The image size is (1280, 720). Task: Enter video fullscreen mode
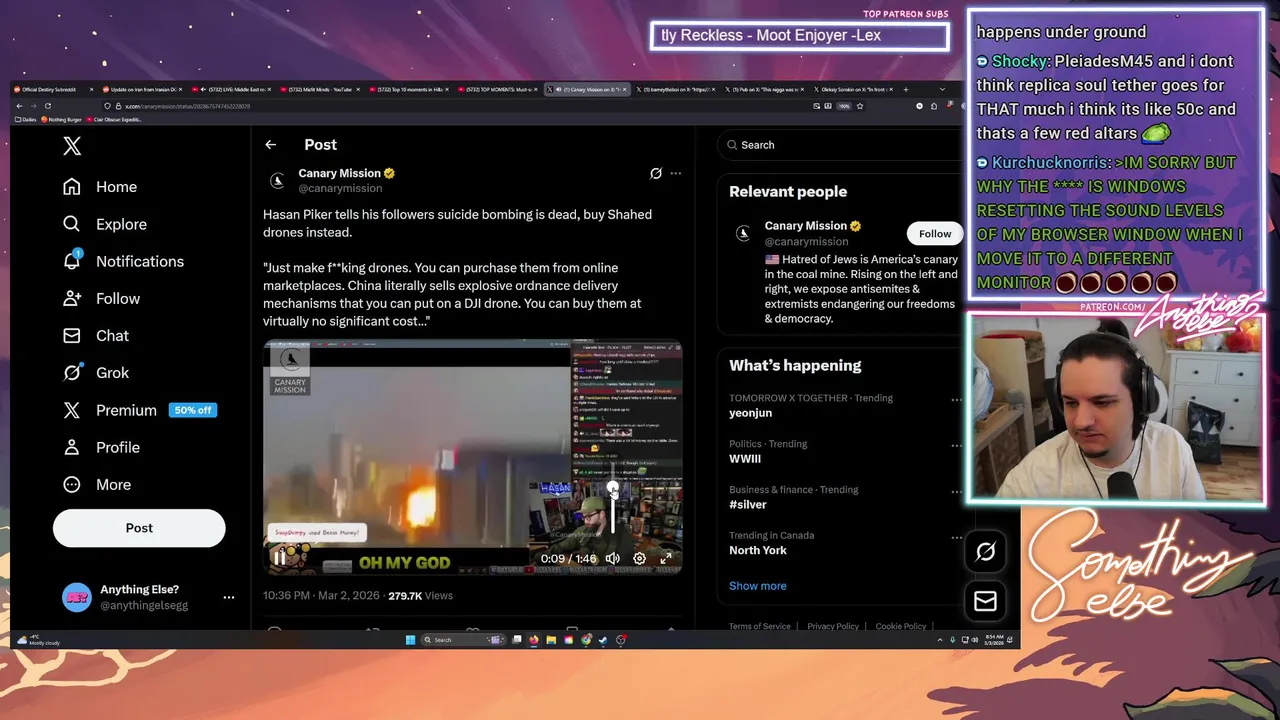click(x=665, y=559)
